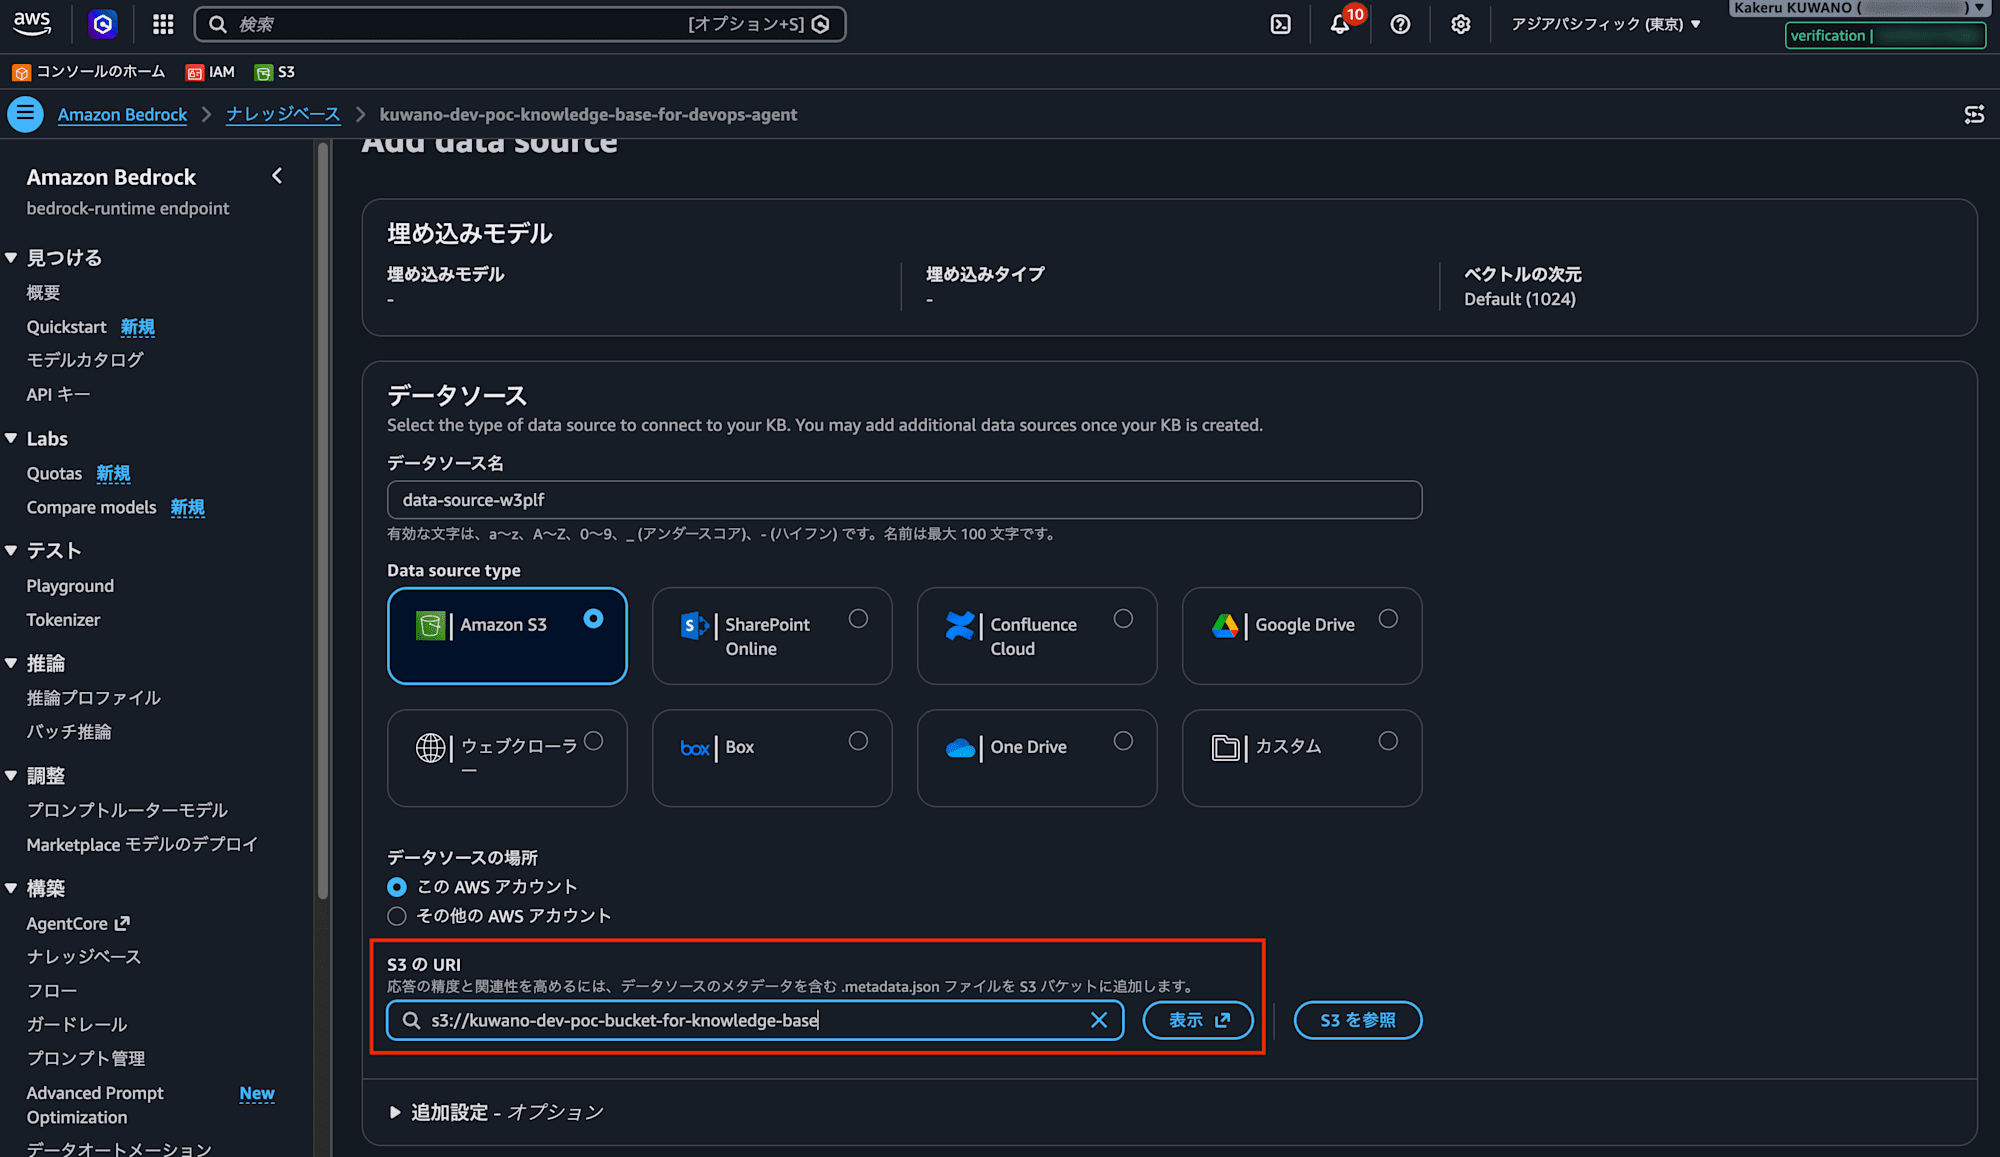Choose その他の AWS アカウント location

[x=397, y=916]
